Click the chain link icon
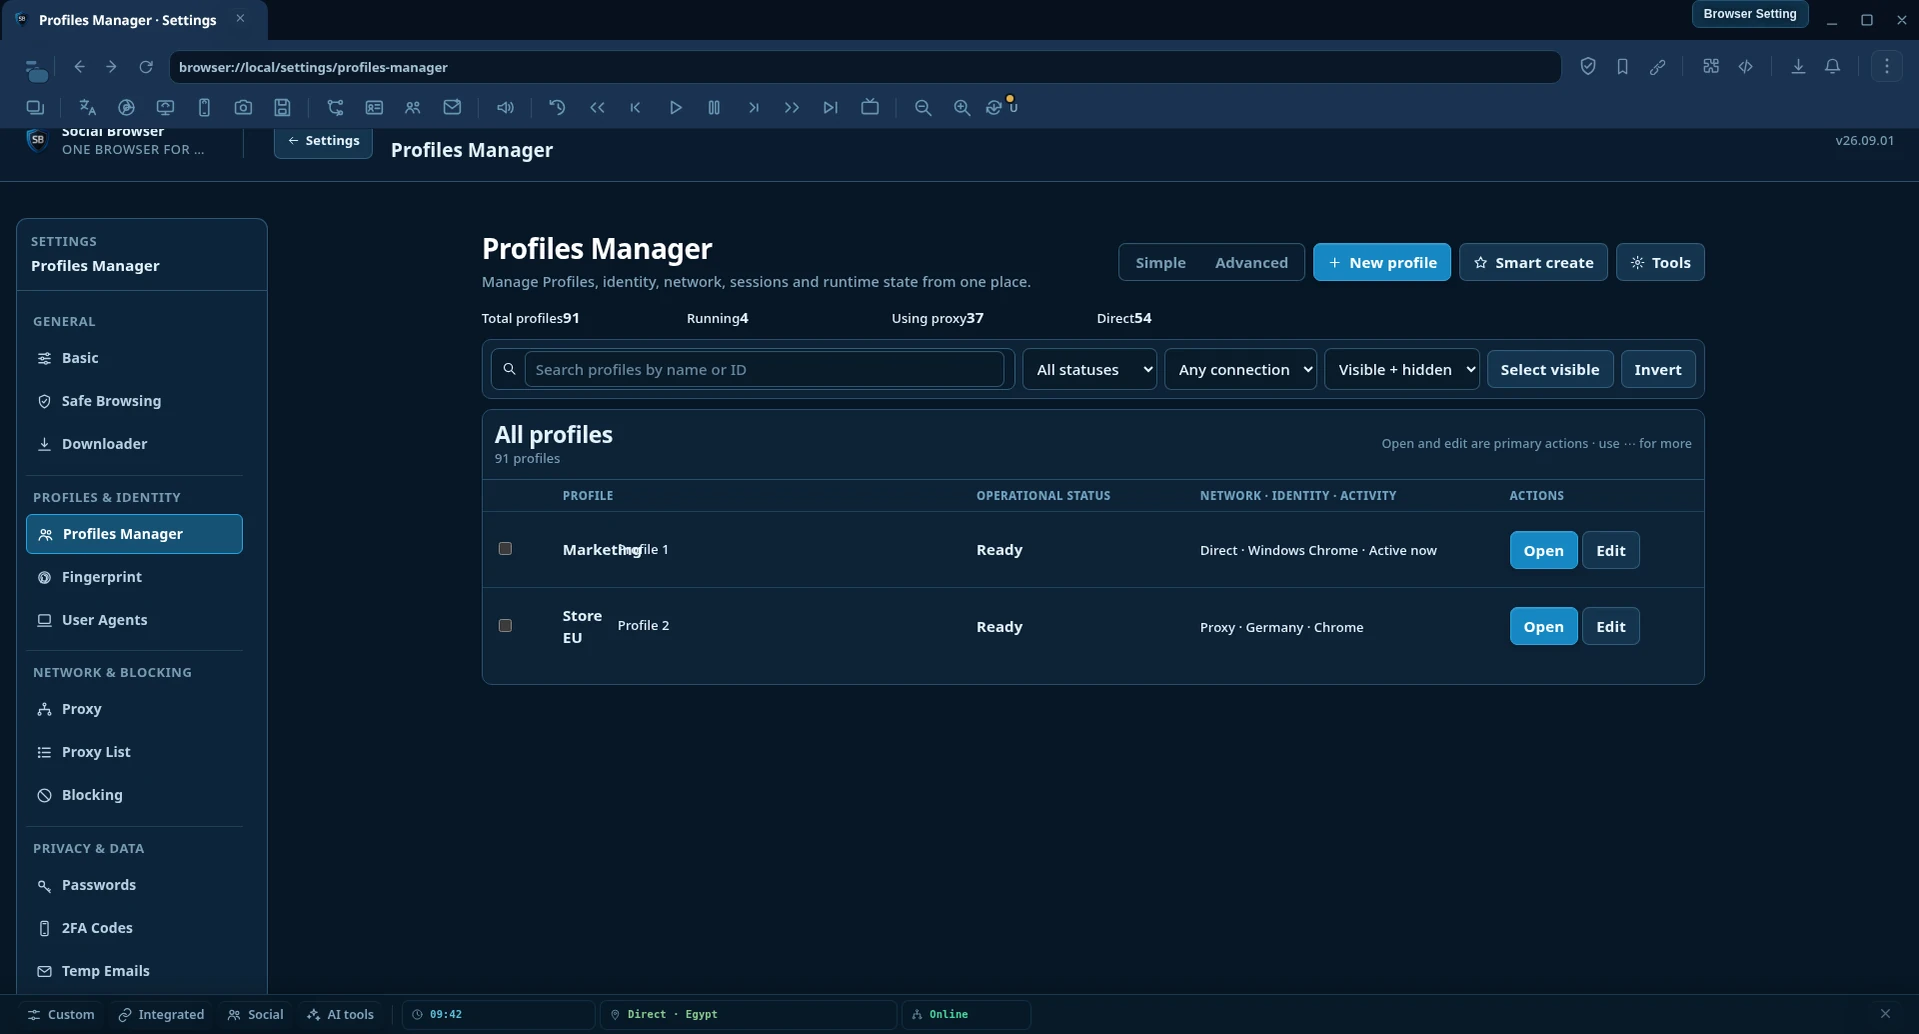Viewport: 1919px width, 1034px height. pos(1657,67)
